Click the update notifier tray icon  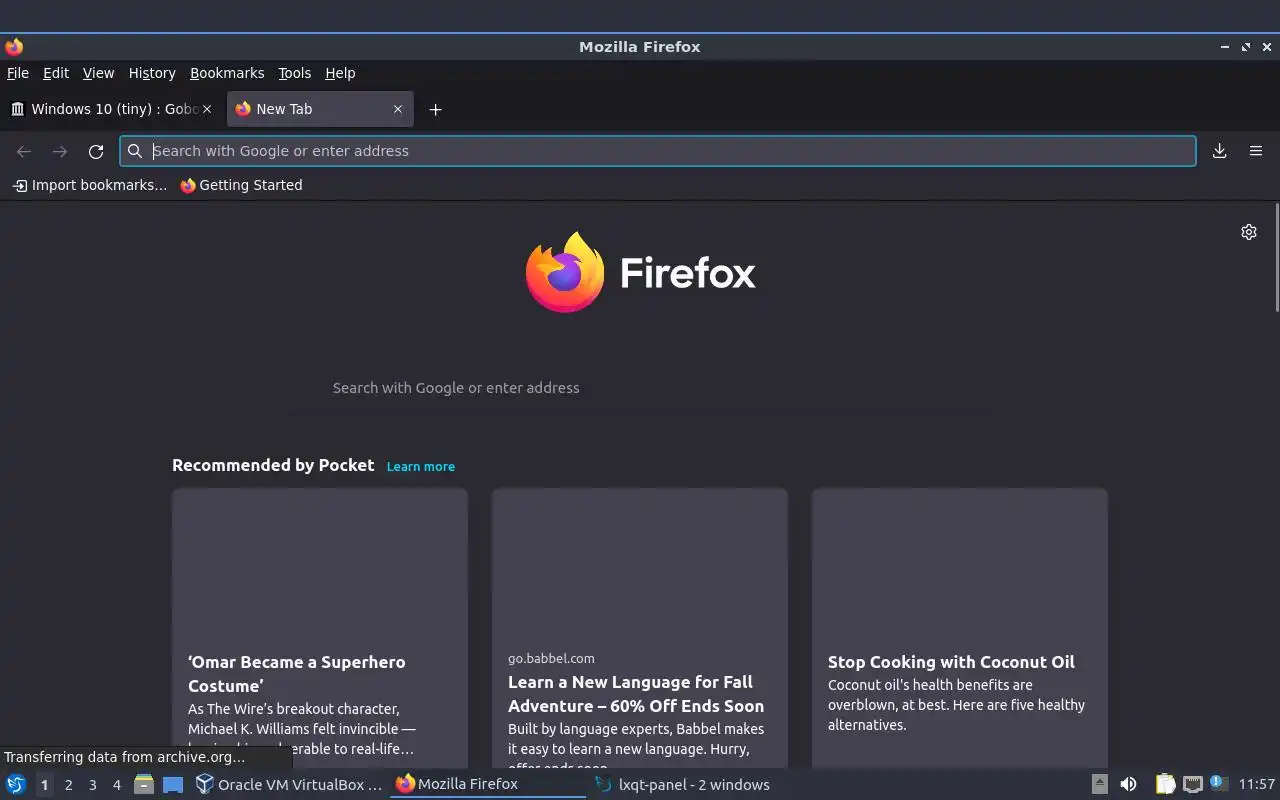coord(1218,783)
